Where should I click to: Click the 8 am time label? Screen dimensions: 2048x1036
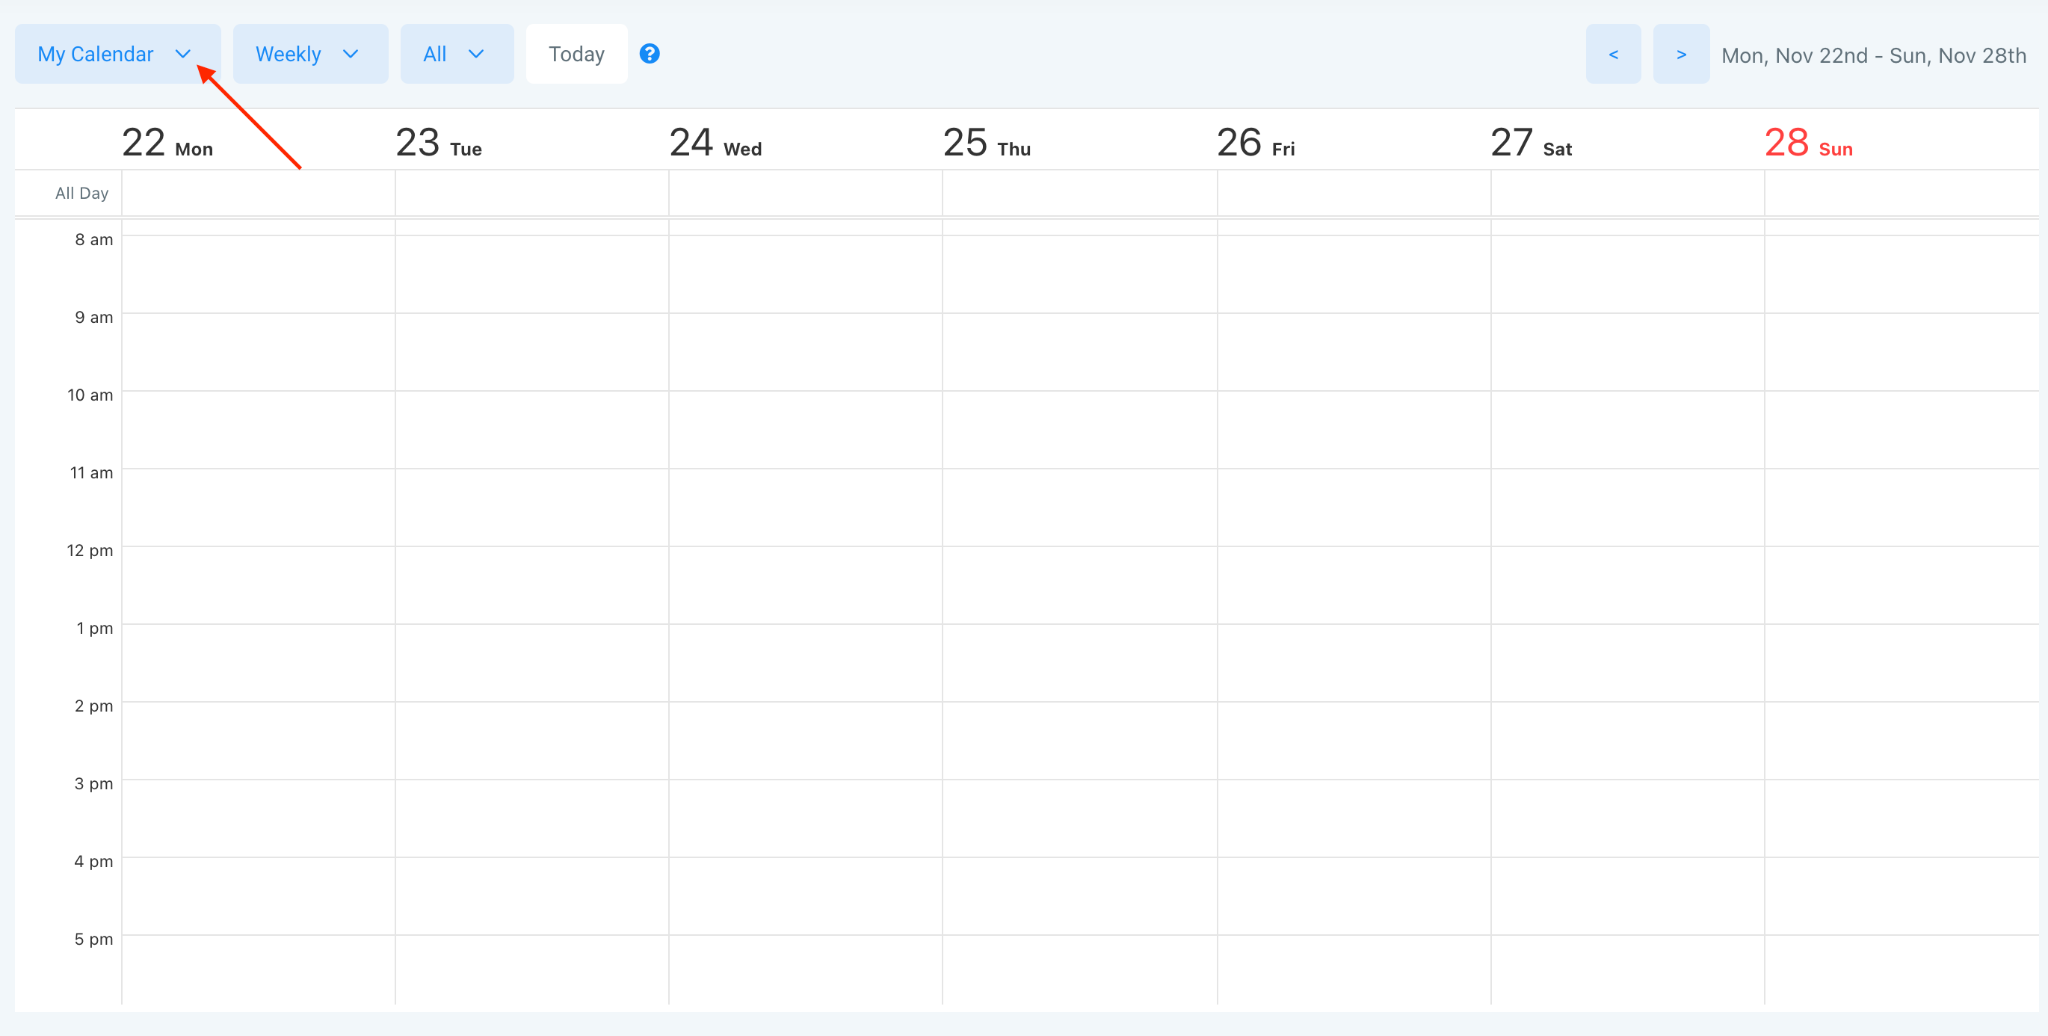tap(94, 240)
